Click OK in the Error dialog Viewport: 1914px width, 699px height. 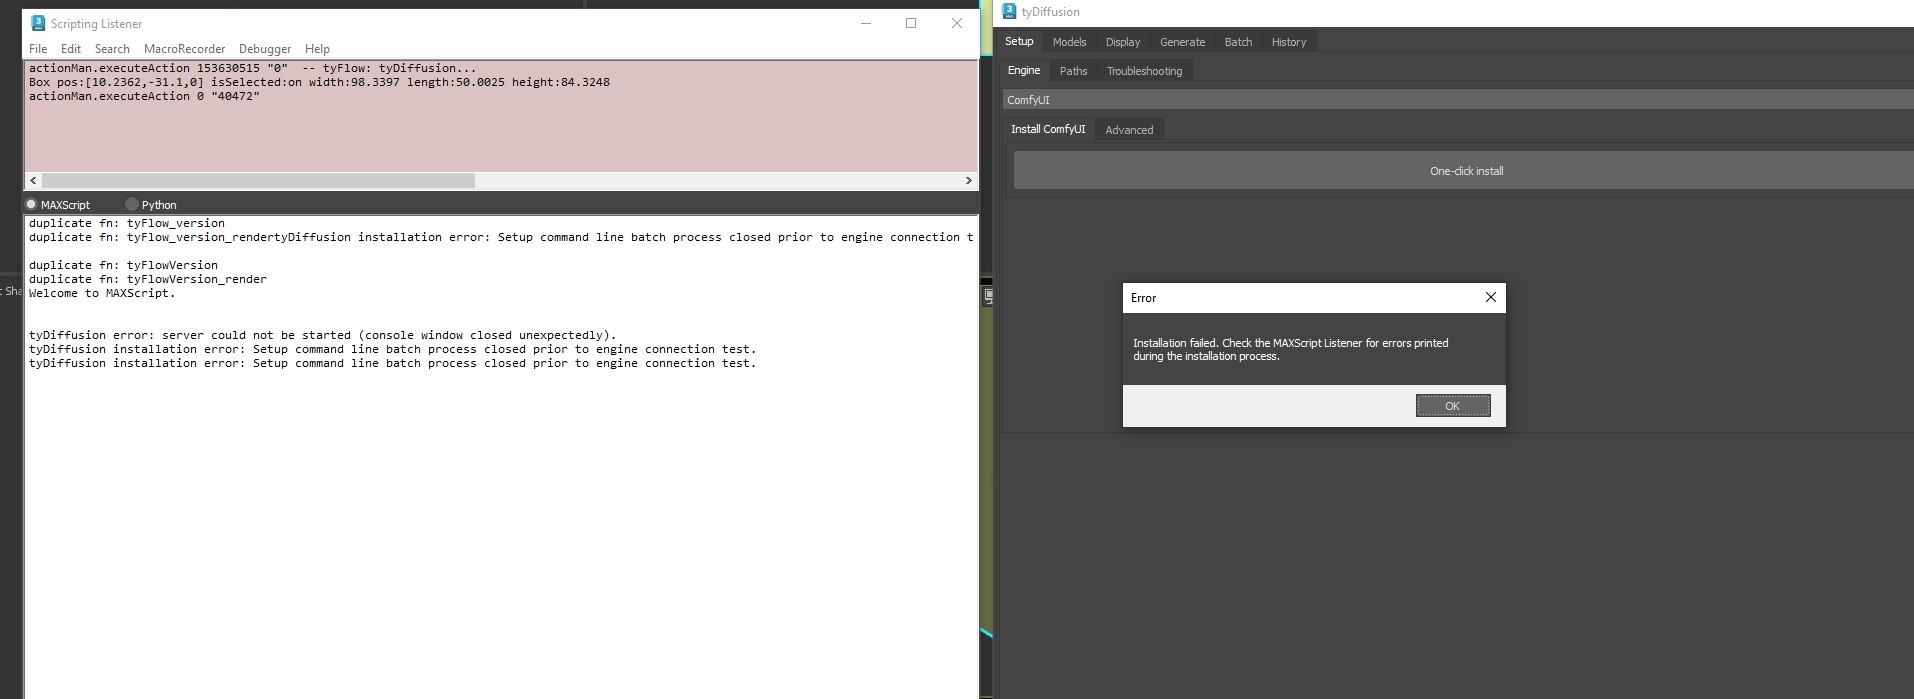(1453, 405)
